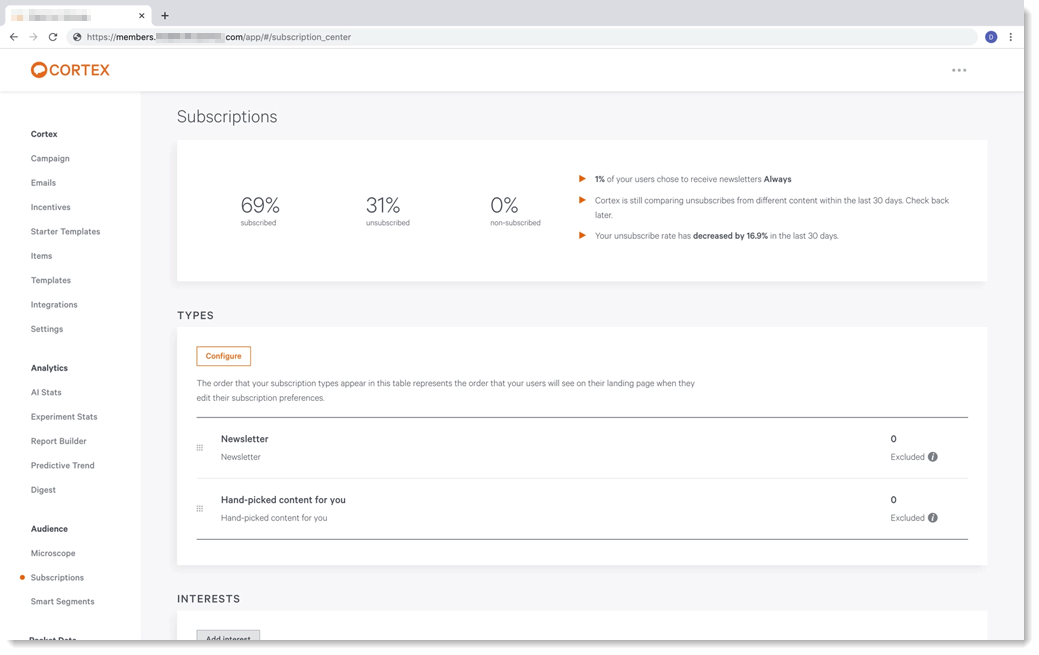Image resolution: width=1039 pixels, height=655 pixels.
Task: Click the site info icon in address bar
Action: tap(77, 37)
